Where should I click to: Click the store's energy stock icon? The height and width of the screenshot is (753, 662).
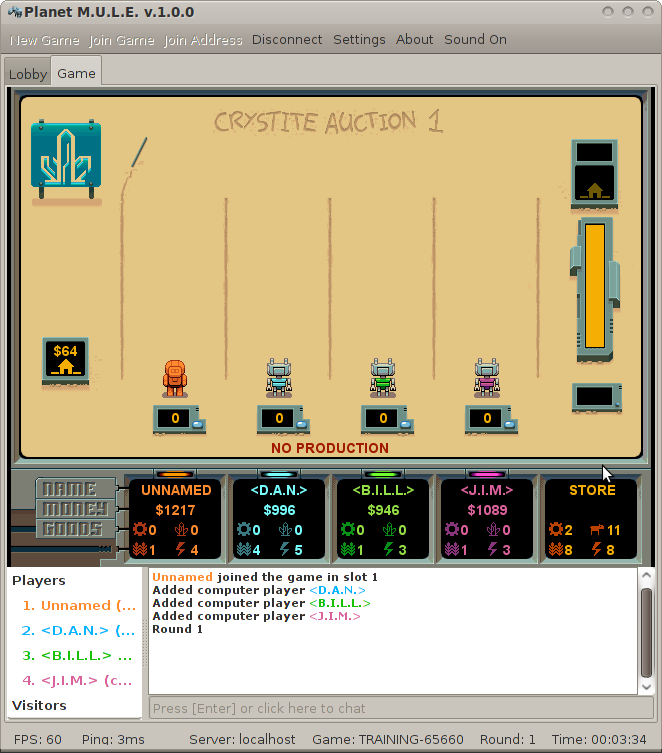click(x=597, y=549)
